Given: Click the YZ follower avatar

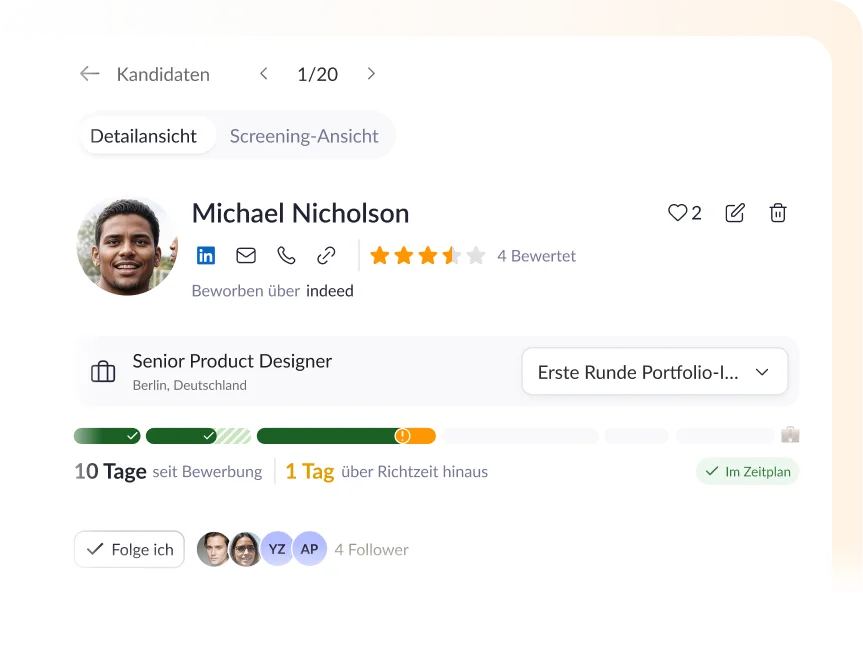Looking at the screenshot, I should 277,549.
